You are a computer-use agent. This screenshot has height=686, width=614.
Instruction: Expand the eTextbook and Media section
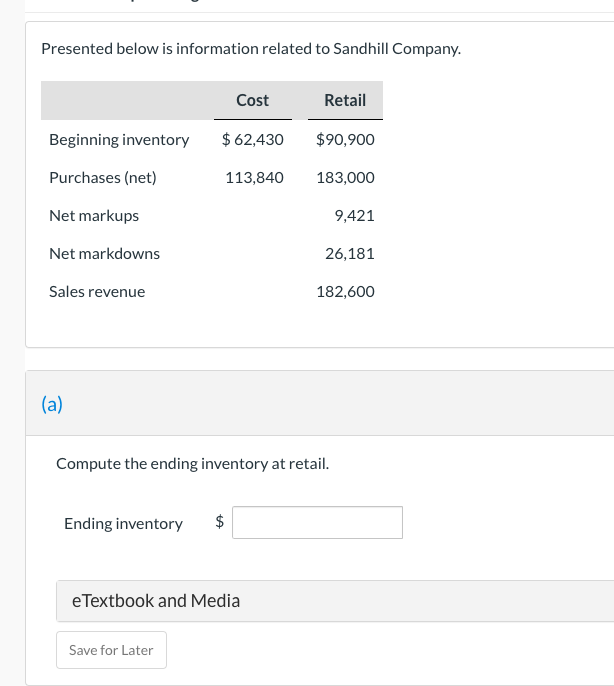[156, 601]
